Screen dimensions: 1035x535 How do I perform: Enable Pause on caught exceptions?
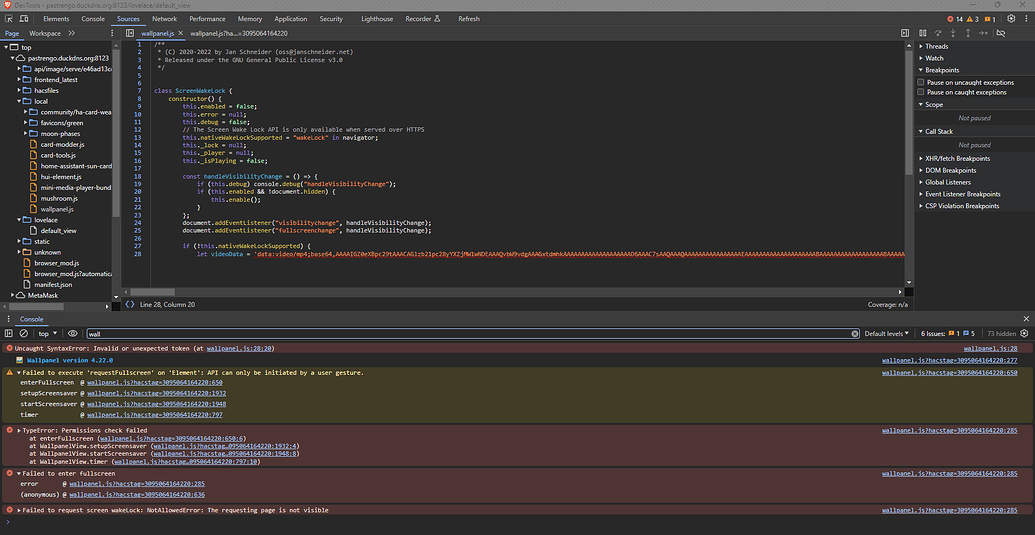[921, 92]
